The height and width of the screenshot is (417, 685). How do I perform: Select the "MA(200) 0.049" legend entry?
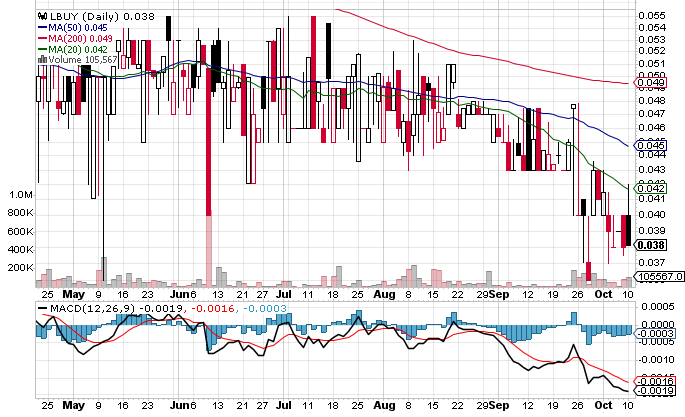pyautogui.click(x=80, y=38)
